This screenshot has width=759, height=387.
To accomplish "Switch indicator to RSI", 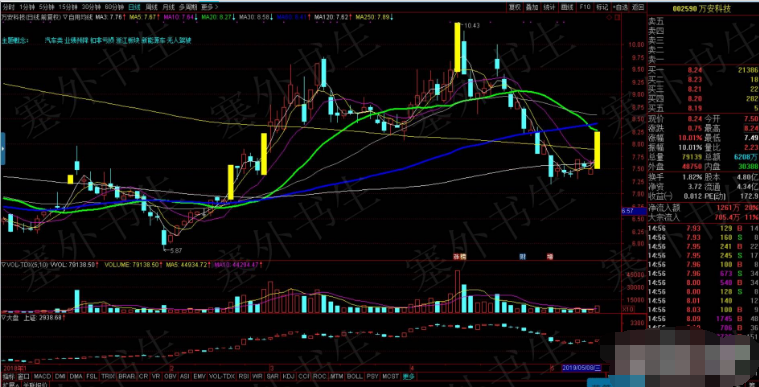I will click(243, 376).
